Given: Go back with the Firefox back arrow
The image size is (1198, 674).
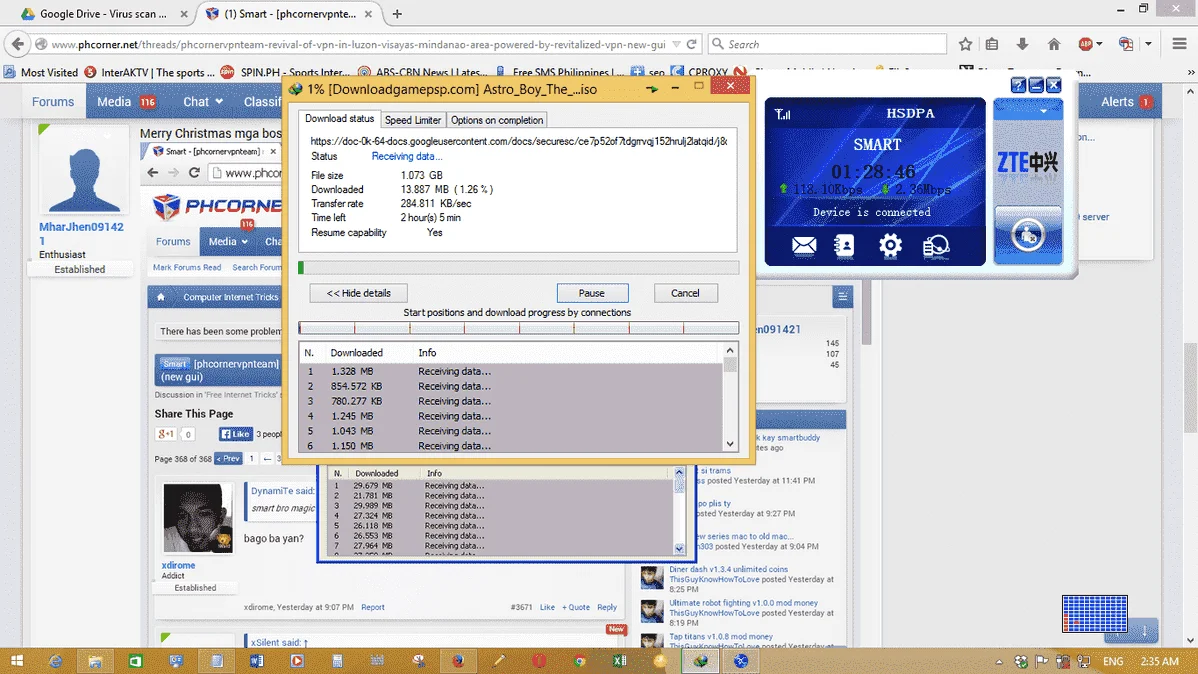Looking at the screenshot, I should click(18, 44).
